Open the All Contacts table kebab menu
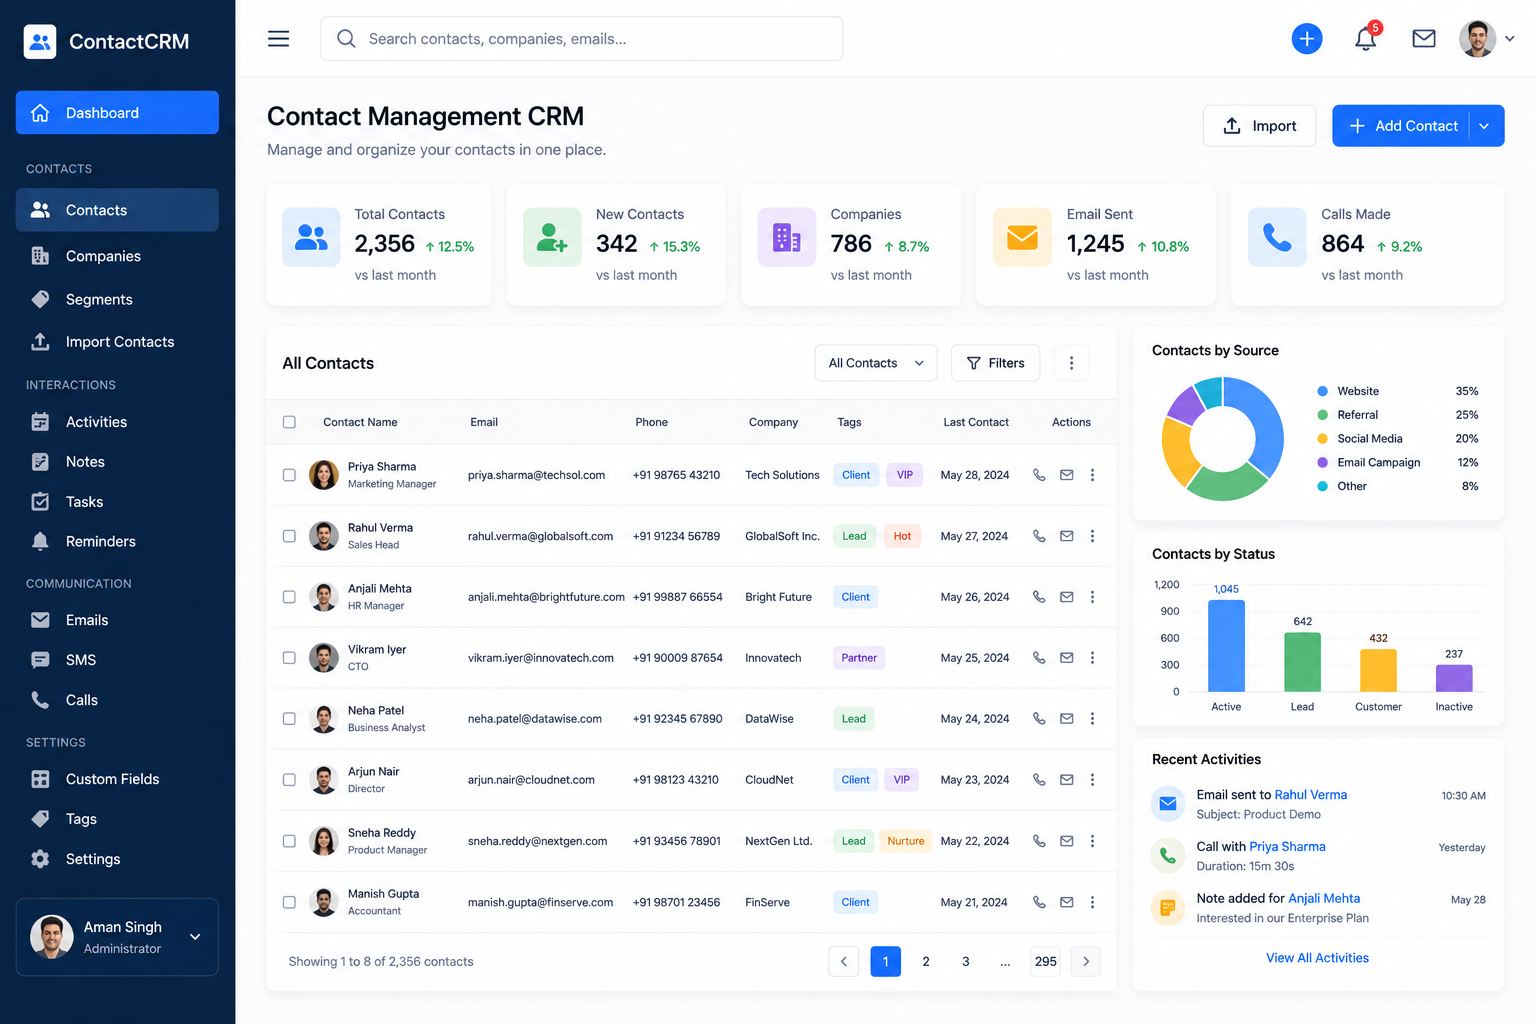The width and height of the screenshot is (1536, 1024). click(1071, 363)
